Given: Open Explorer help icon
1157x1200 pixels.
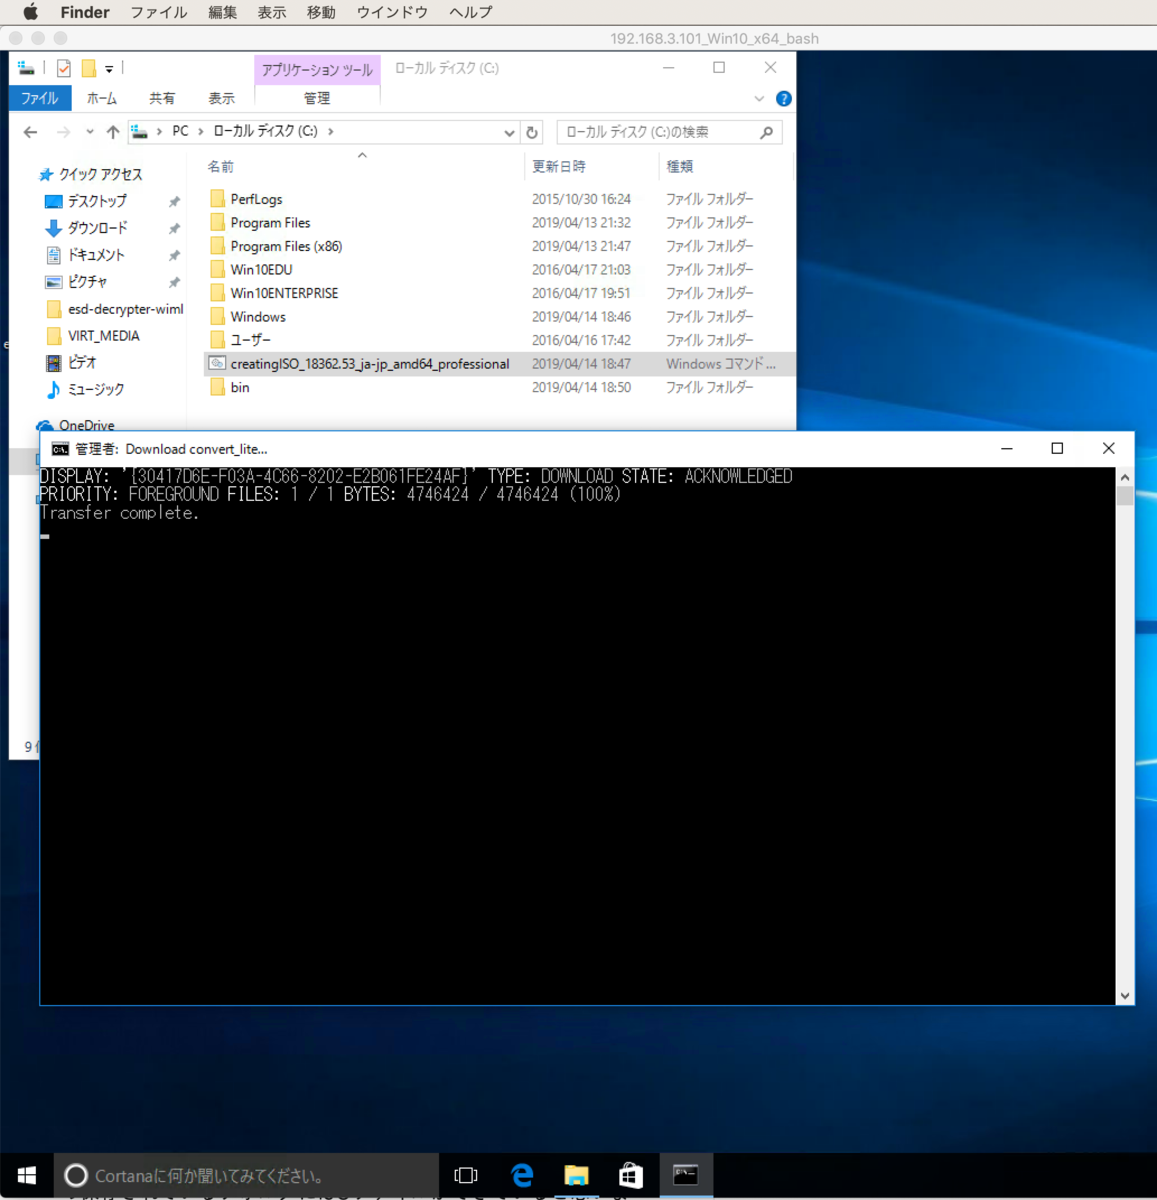Looking at the screenshot, I should click(x=784, y=98).
